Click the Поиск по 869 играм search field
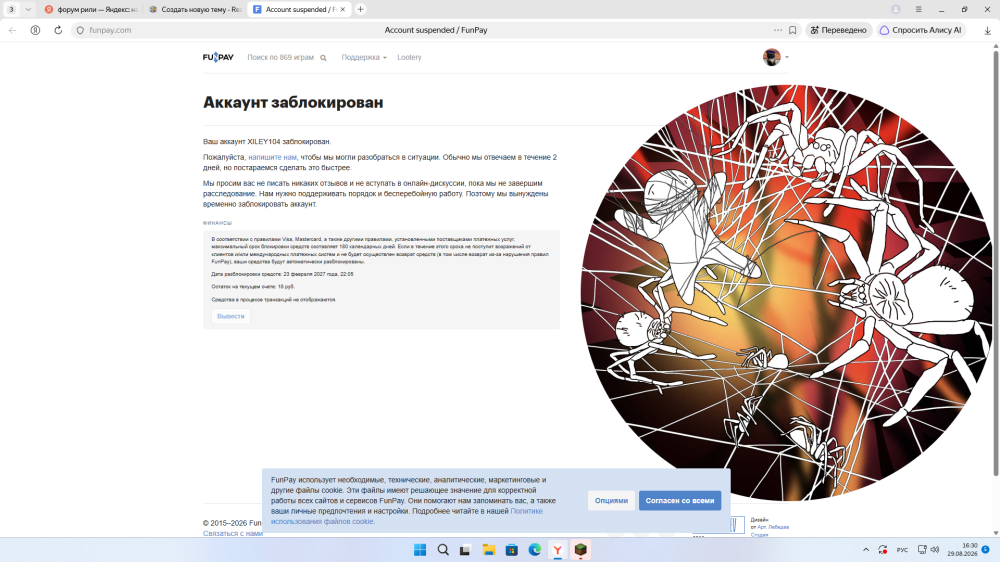This screenshot has height=562, width=1000. coord(281,57)
